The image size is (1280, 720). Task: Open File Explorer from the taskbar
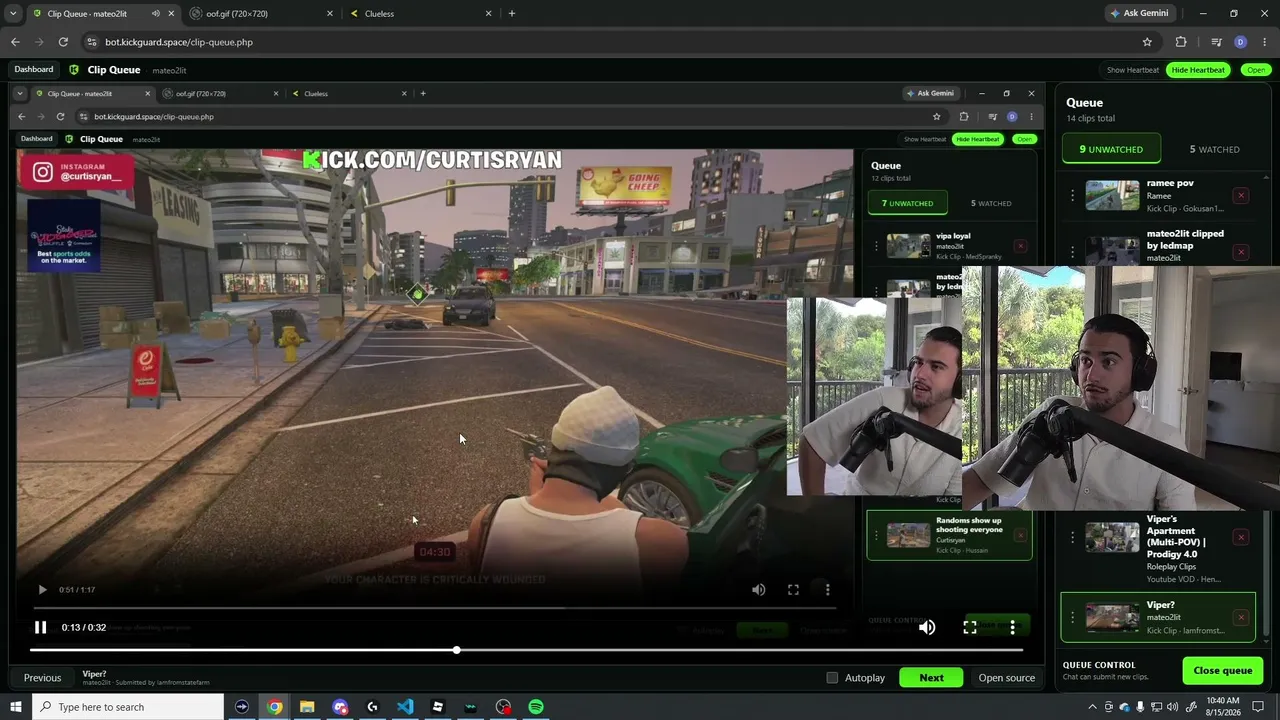(307, 707)
